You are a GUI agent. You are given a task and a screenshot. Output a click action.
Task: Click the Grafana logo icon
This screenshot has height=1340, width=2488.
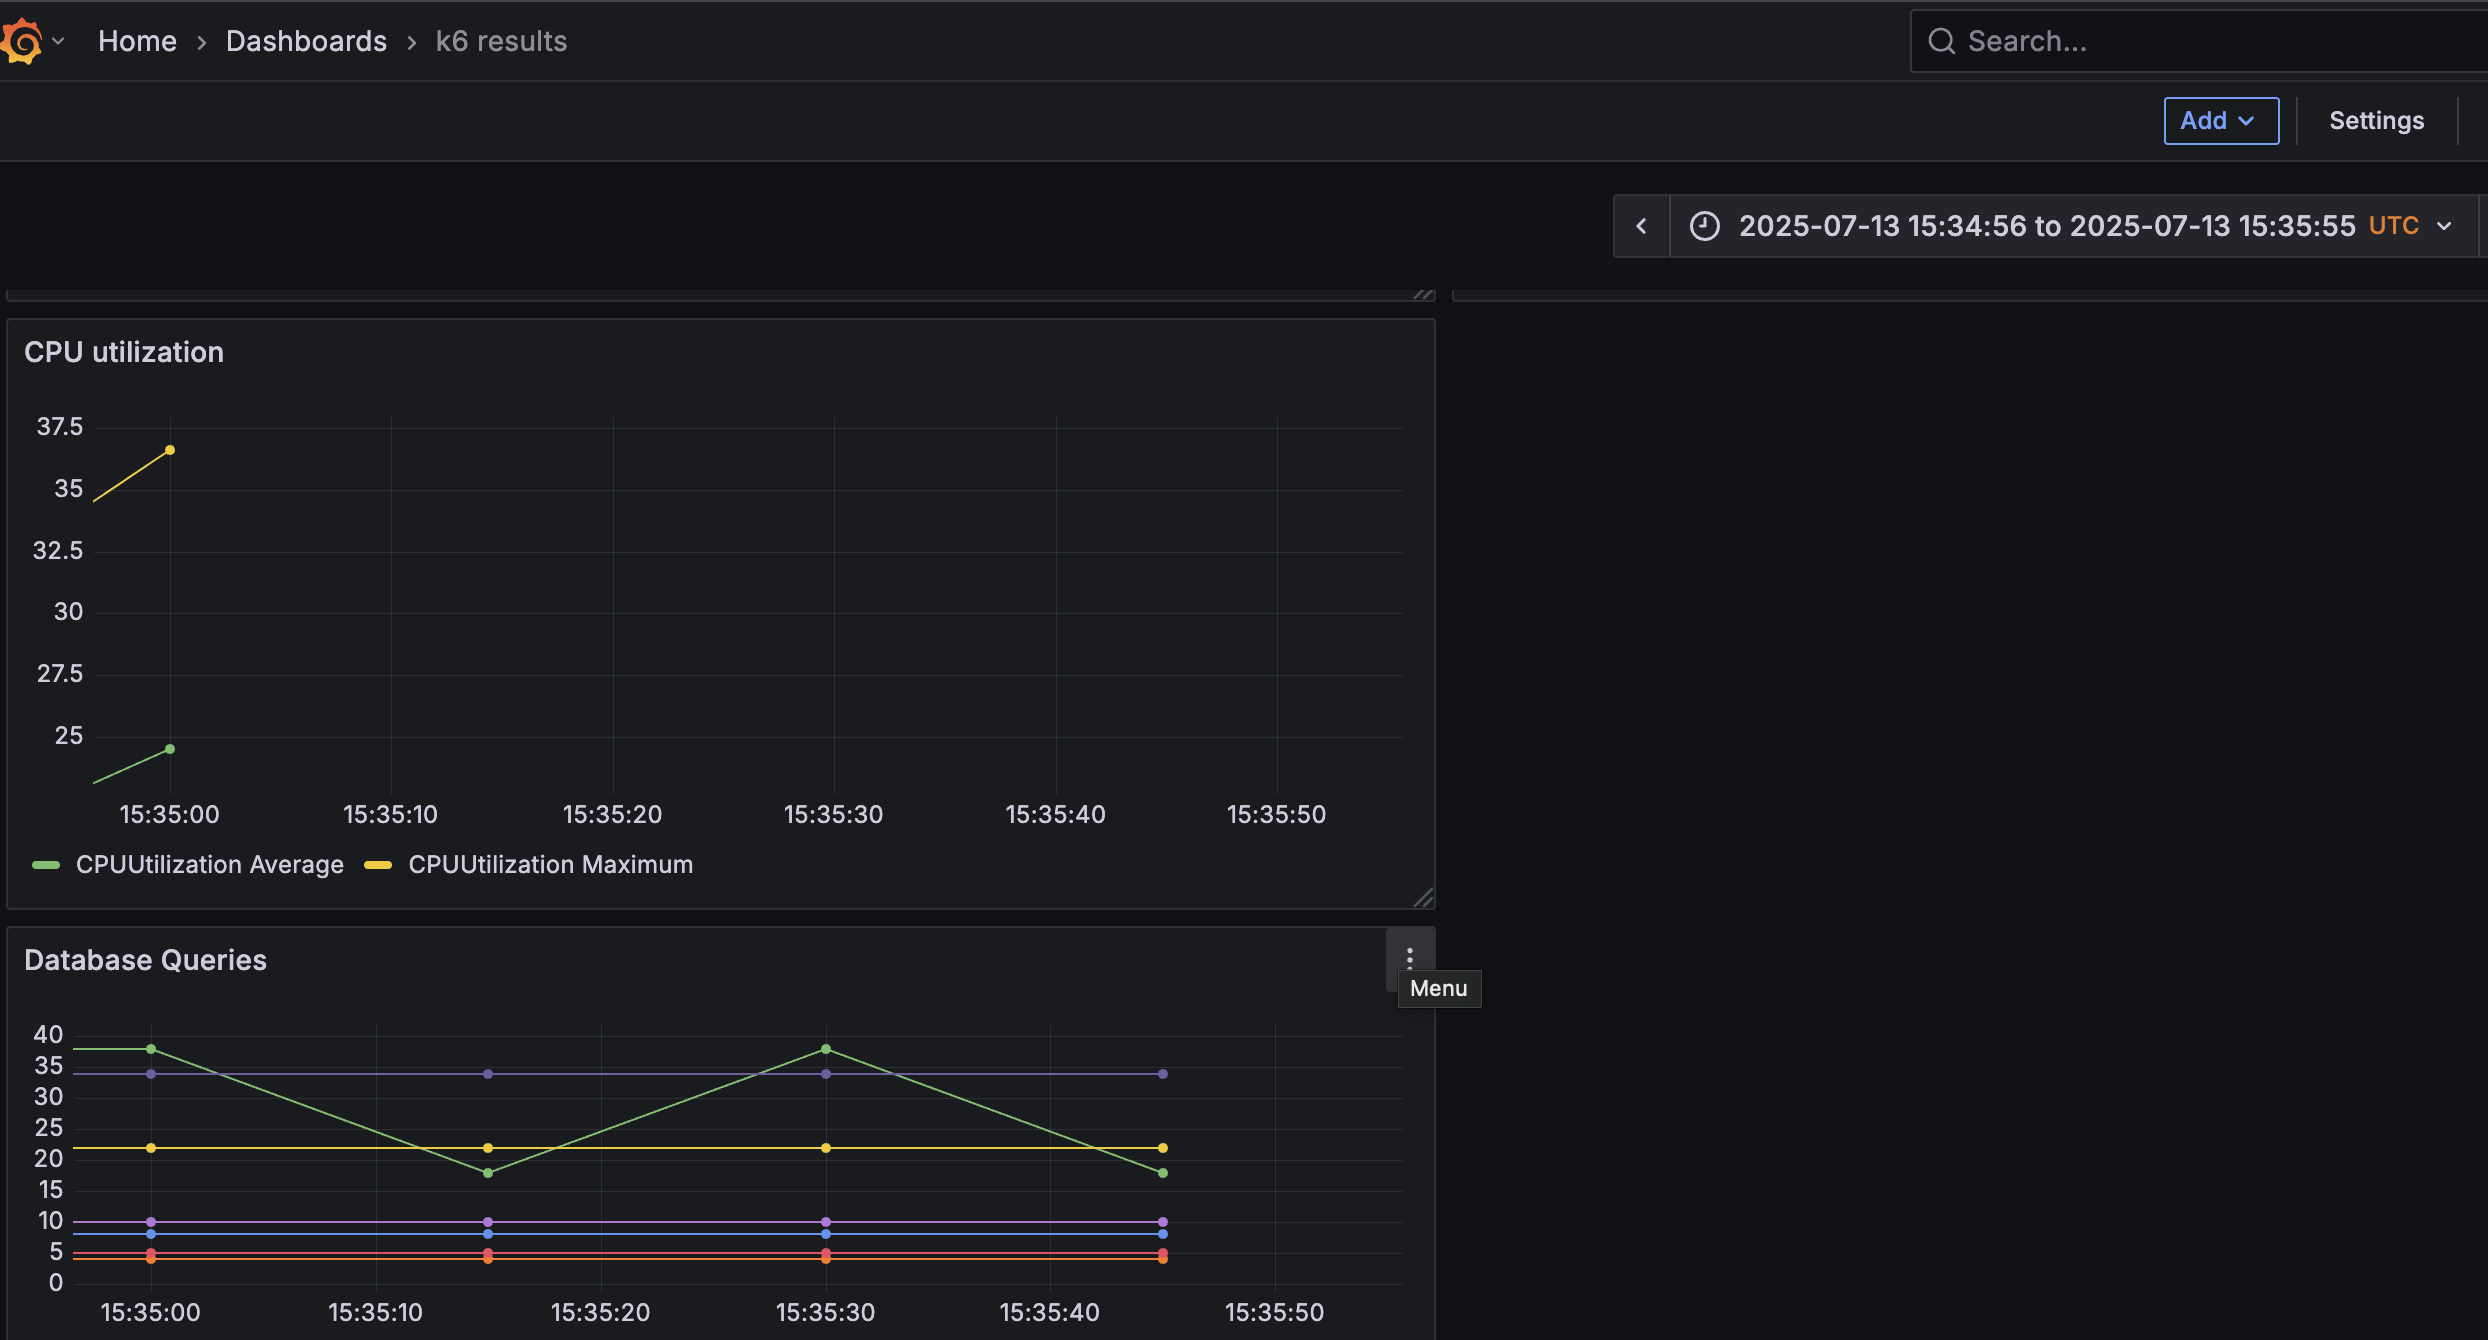pos(22,40)
